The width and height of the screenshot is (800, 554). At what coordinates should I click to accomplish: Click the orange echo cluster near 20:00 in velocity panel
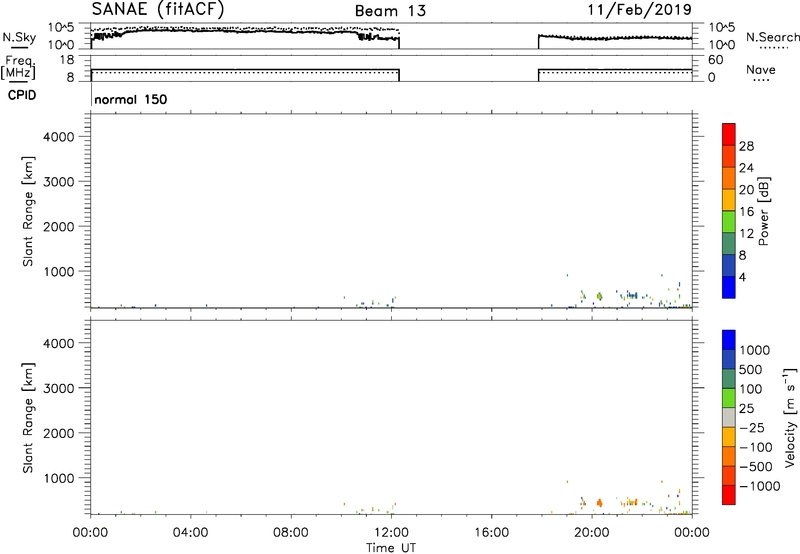[x=599, y=502]
